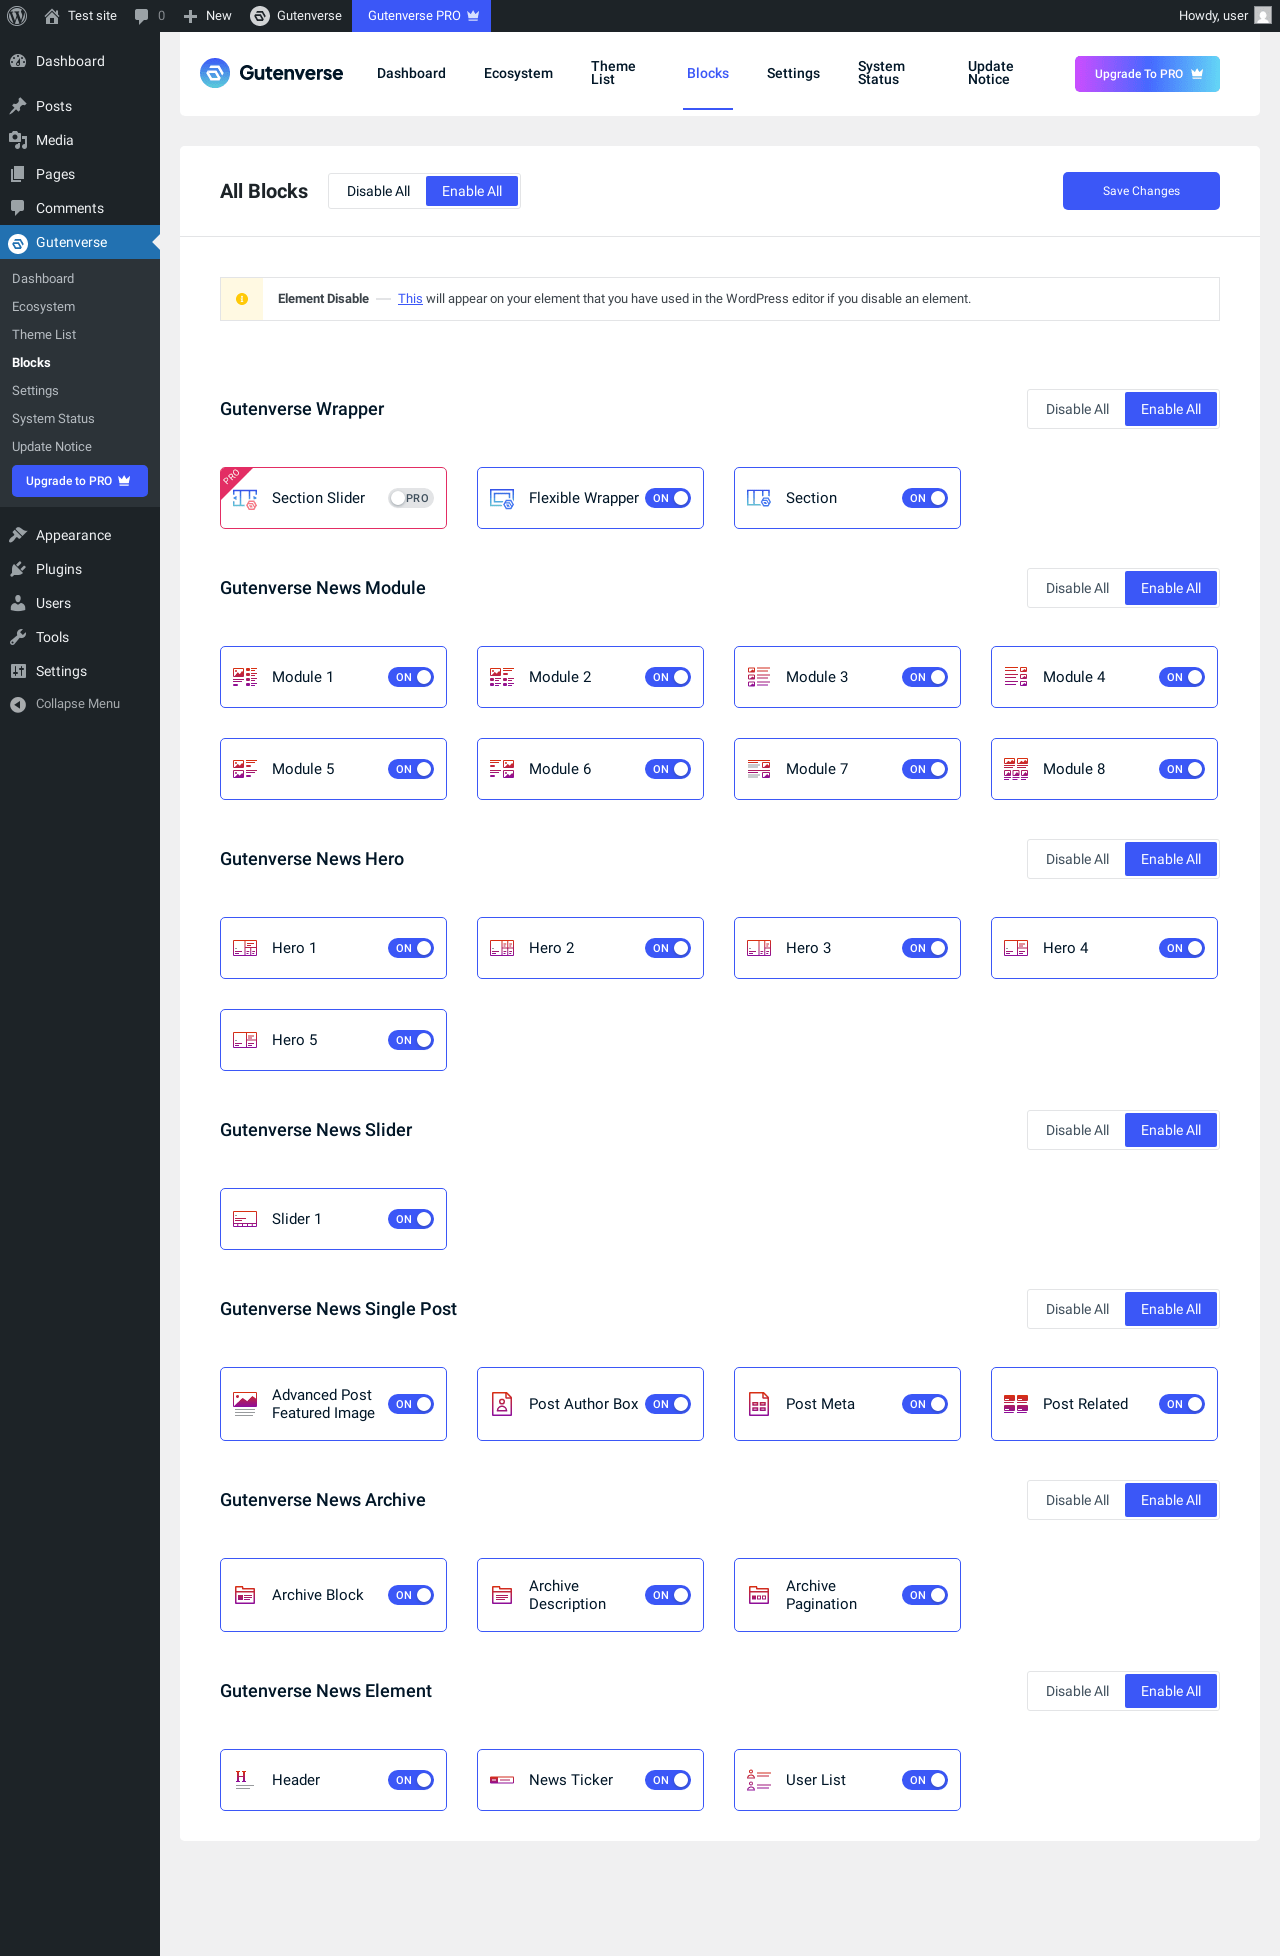The width and height of the screenshot is (1280, 1956).
Task: Toggle the Hero 5 switch
Action: [x=411, y=1040]
